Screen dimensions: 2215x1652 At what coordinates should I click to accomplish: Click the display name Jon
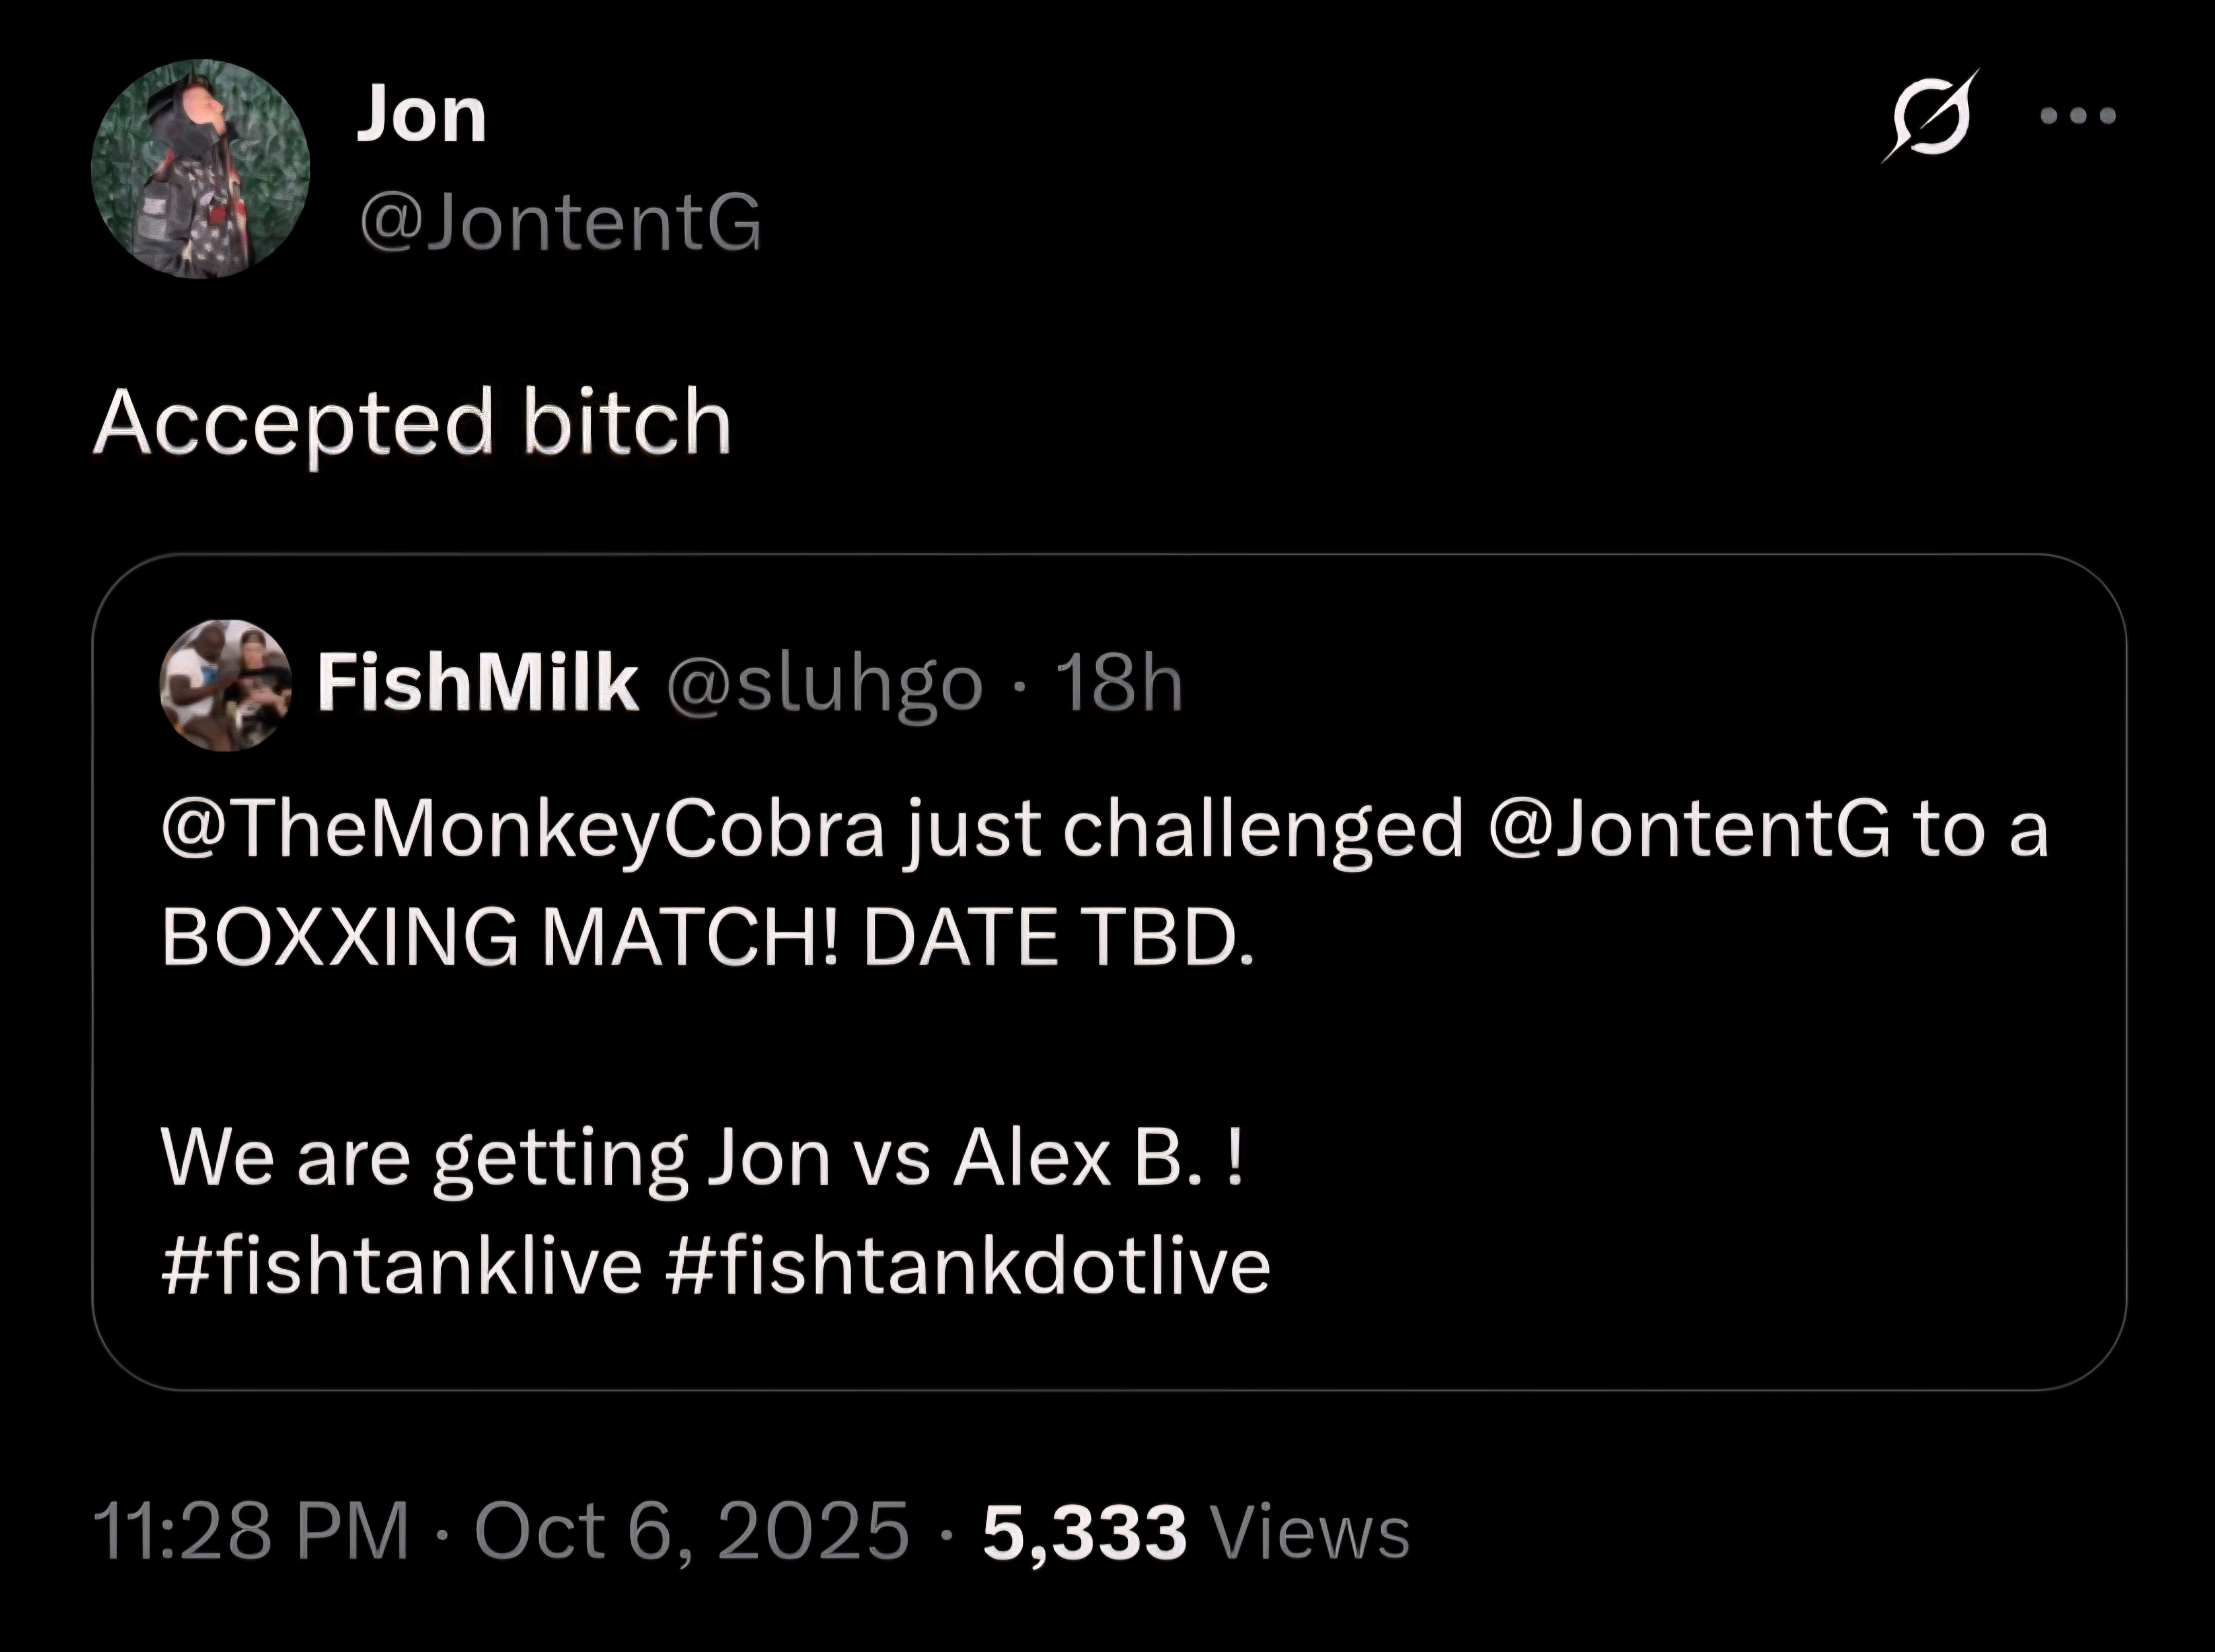(x=422, y=114)
